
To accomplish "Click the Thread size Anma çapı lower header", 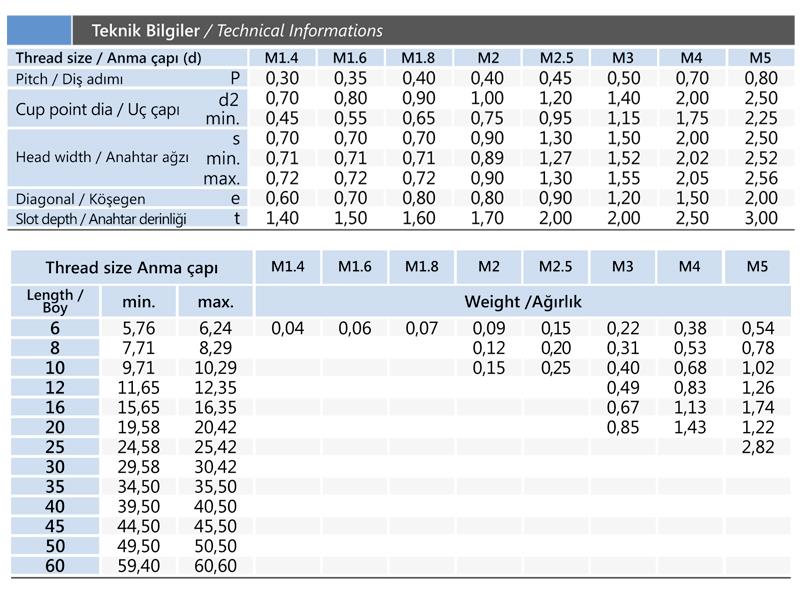I will tap(132, 267).
